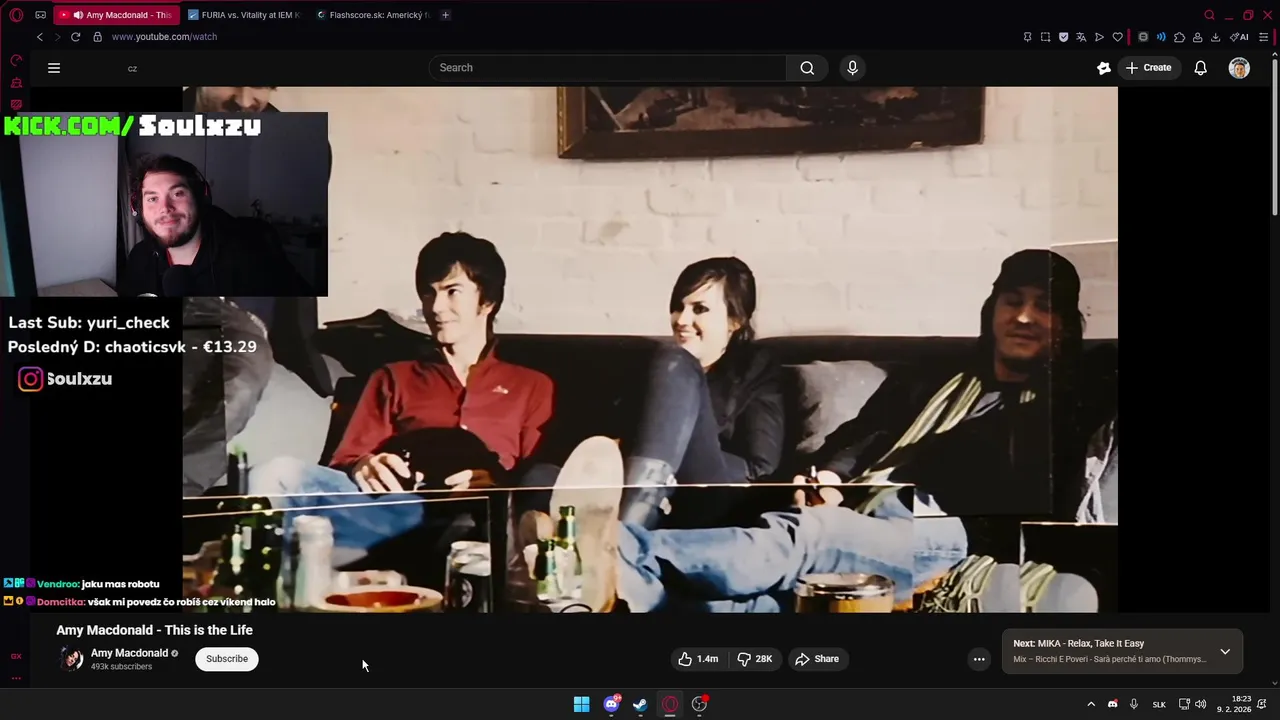1280x720 pixels.
Task: Open the GX sidebar bottom icon
Action: tap(16, 657)
